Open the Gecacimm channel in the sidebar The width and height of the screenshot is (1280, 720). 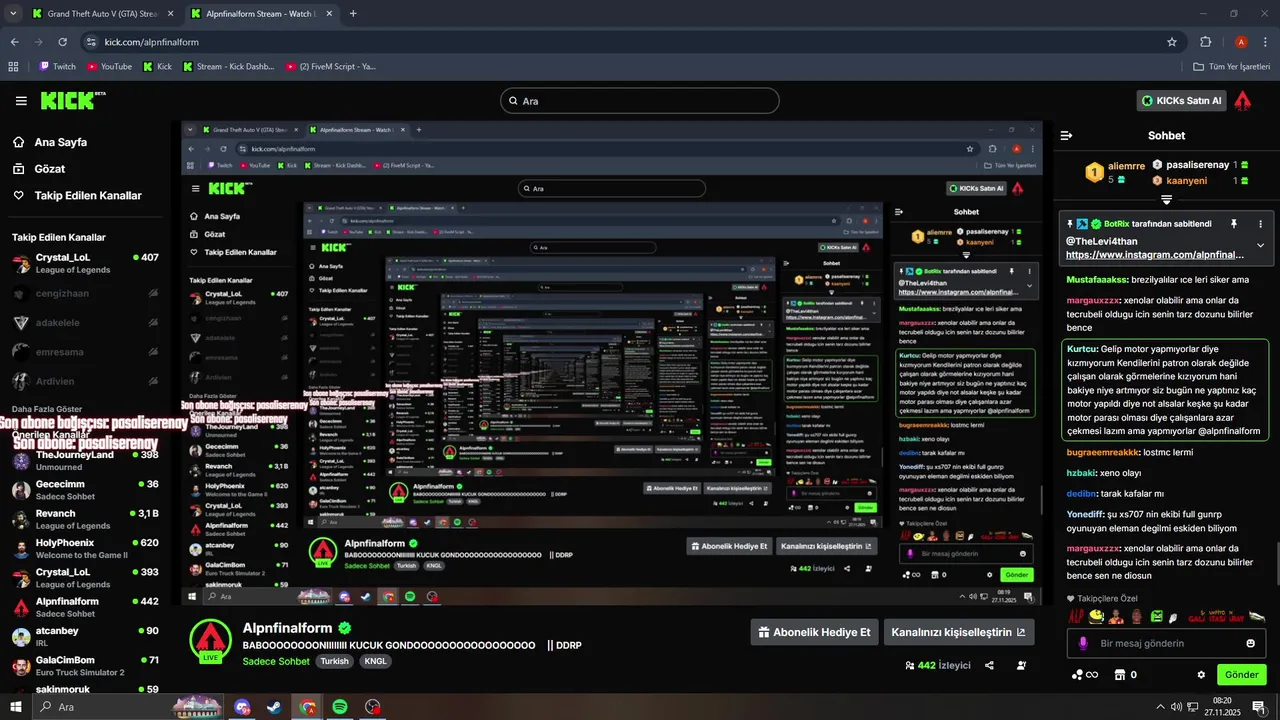pos(85,490)
